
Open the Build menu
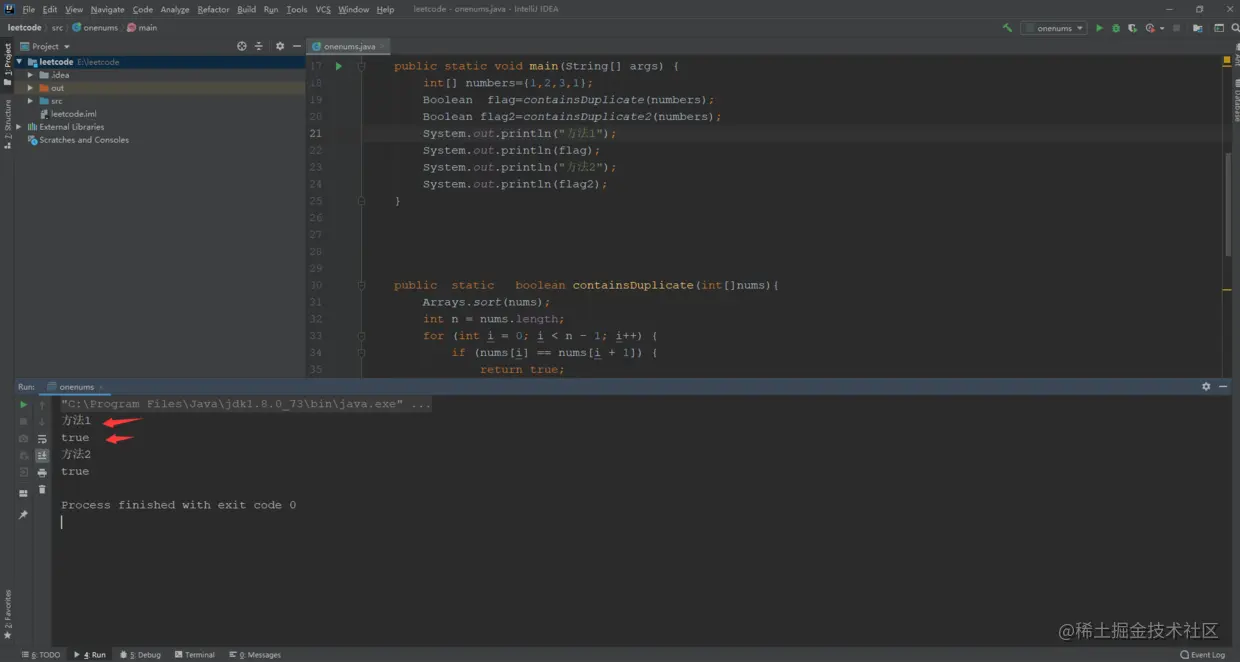pos(246,9)
